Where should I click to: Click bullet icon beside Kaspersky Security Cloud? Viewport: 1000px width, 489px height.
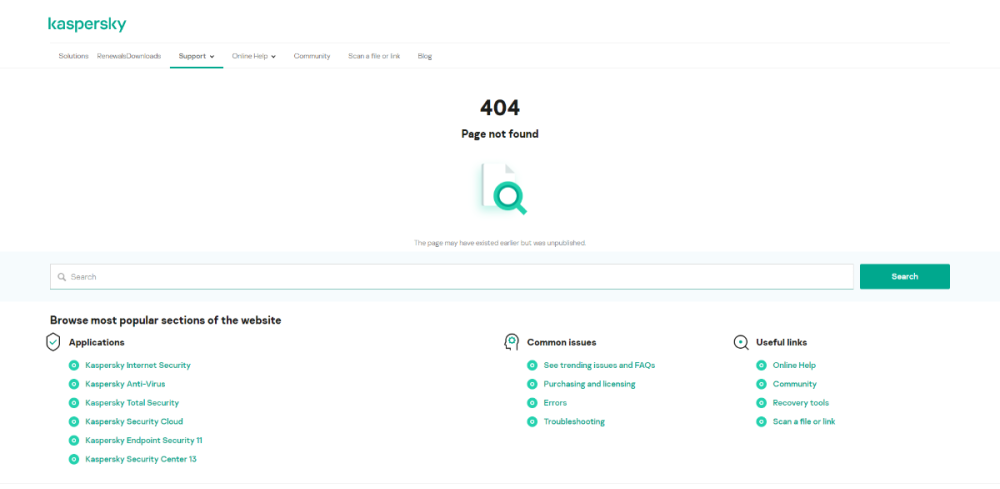point(74,421)
